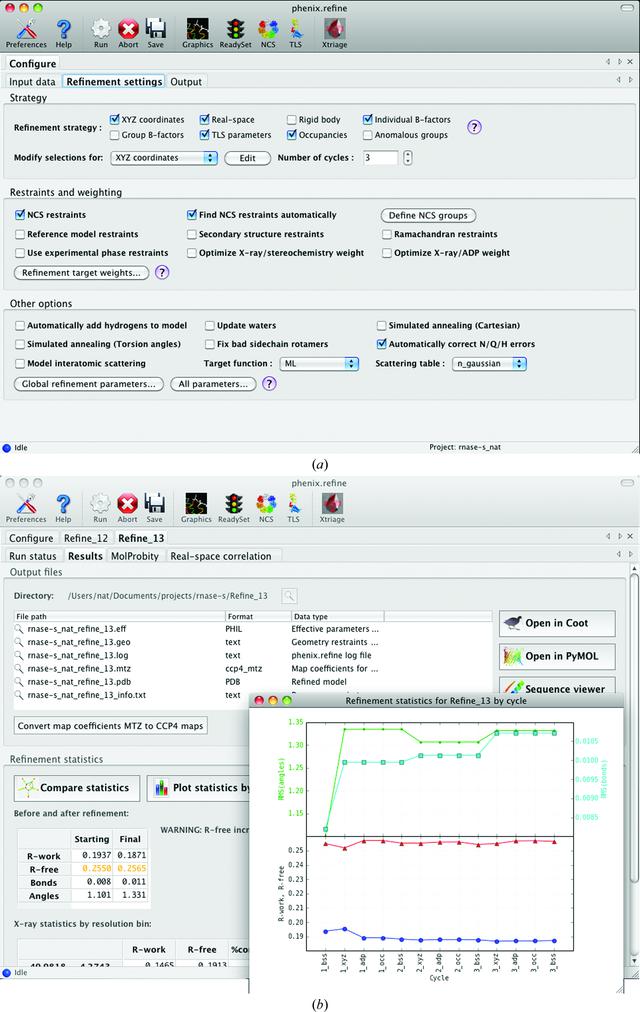Open Graphics tool in top window toolbar
The height and width of the screenshot is (1012, 640).
(197, 33)
